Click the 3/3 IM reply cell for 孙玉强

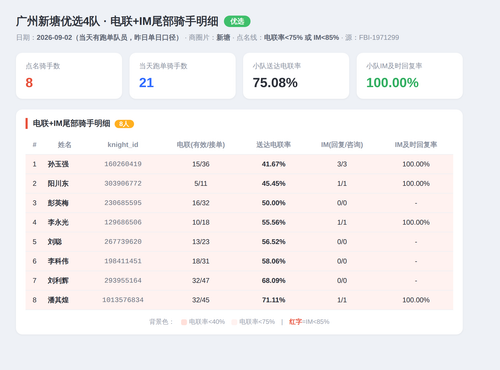[x=342, y=164]
